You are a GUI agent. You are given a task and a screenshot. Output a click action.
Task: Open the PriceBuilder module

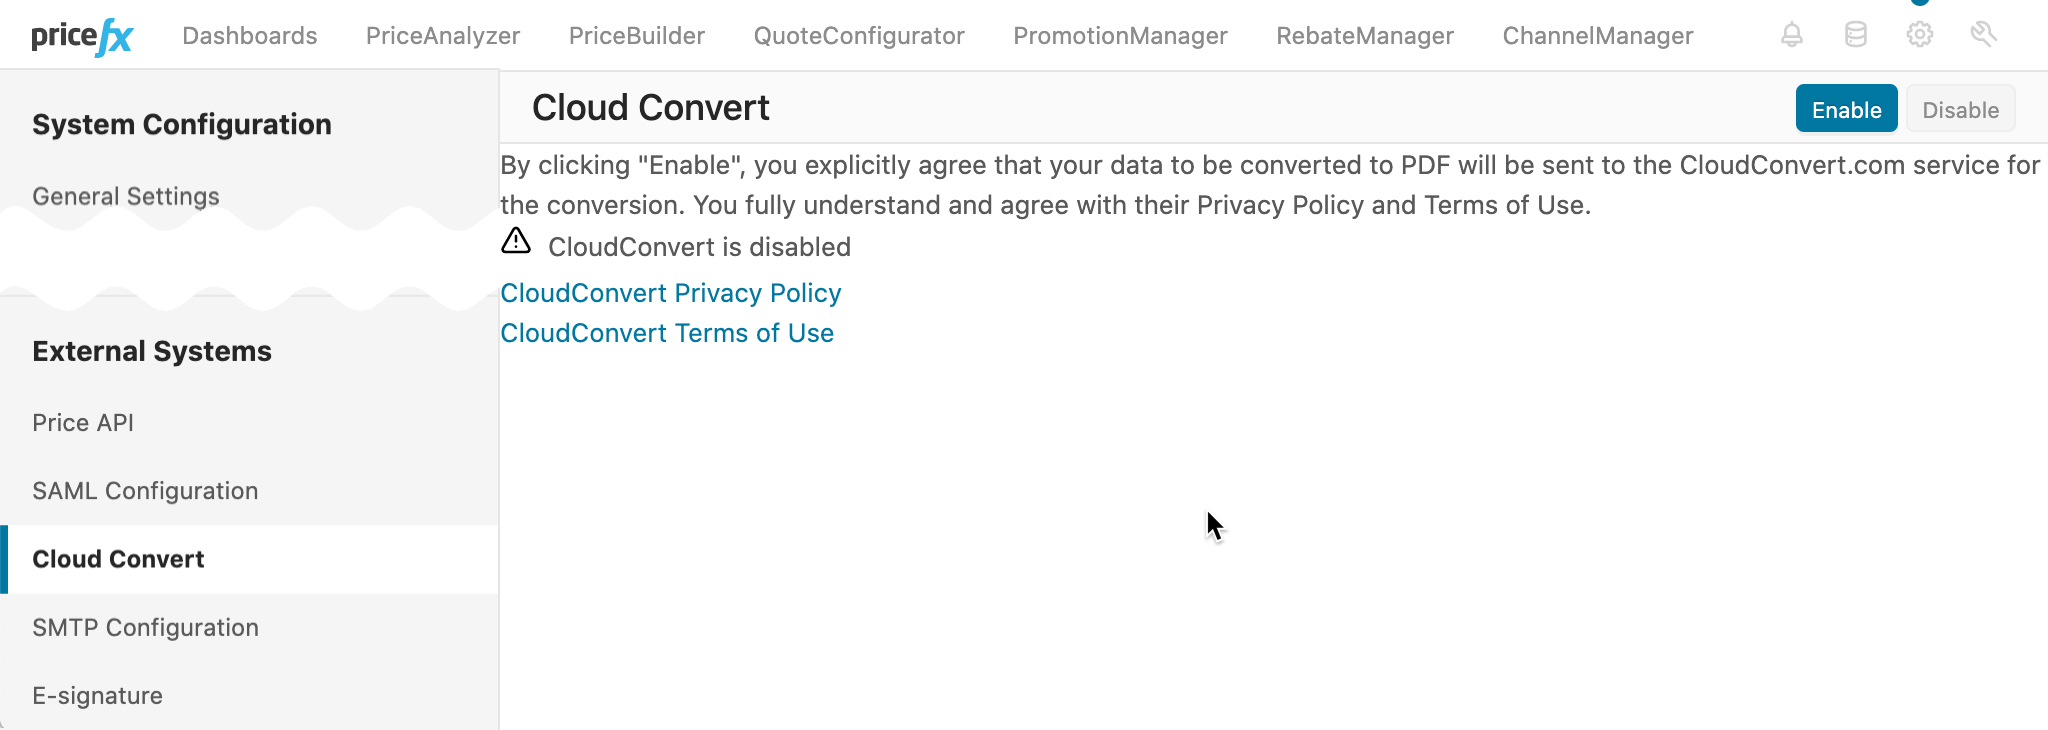tap(636, 35)
